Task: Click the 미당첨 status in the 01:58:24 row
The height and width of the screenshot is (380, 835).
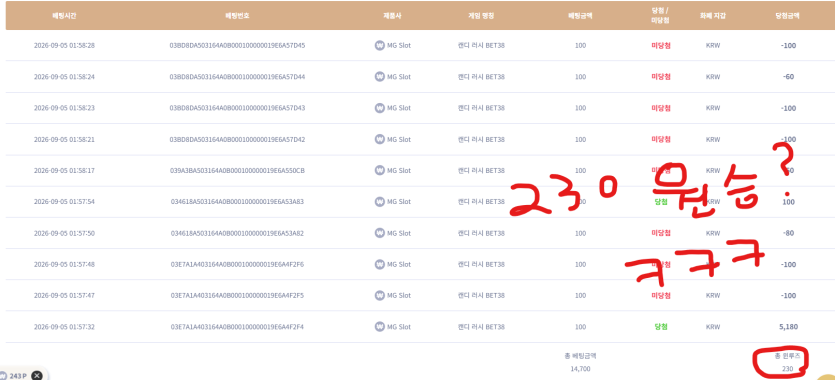Action: pyautogui.click(x=660, y=77)
